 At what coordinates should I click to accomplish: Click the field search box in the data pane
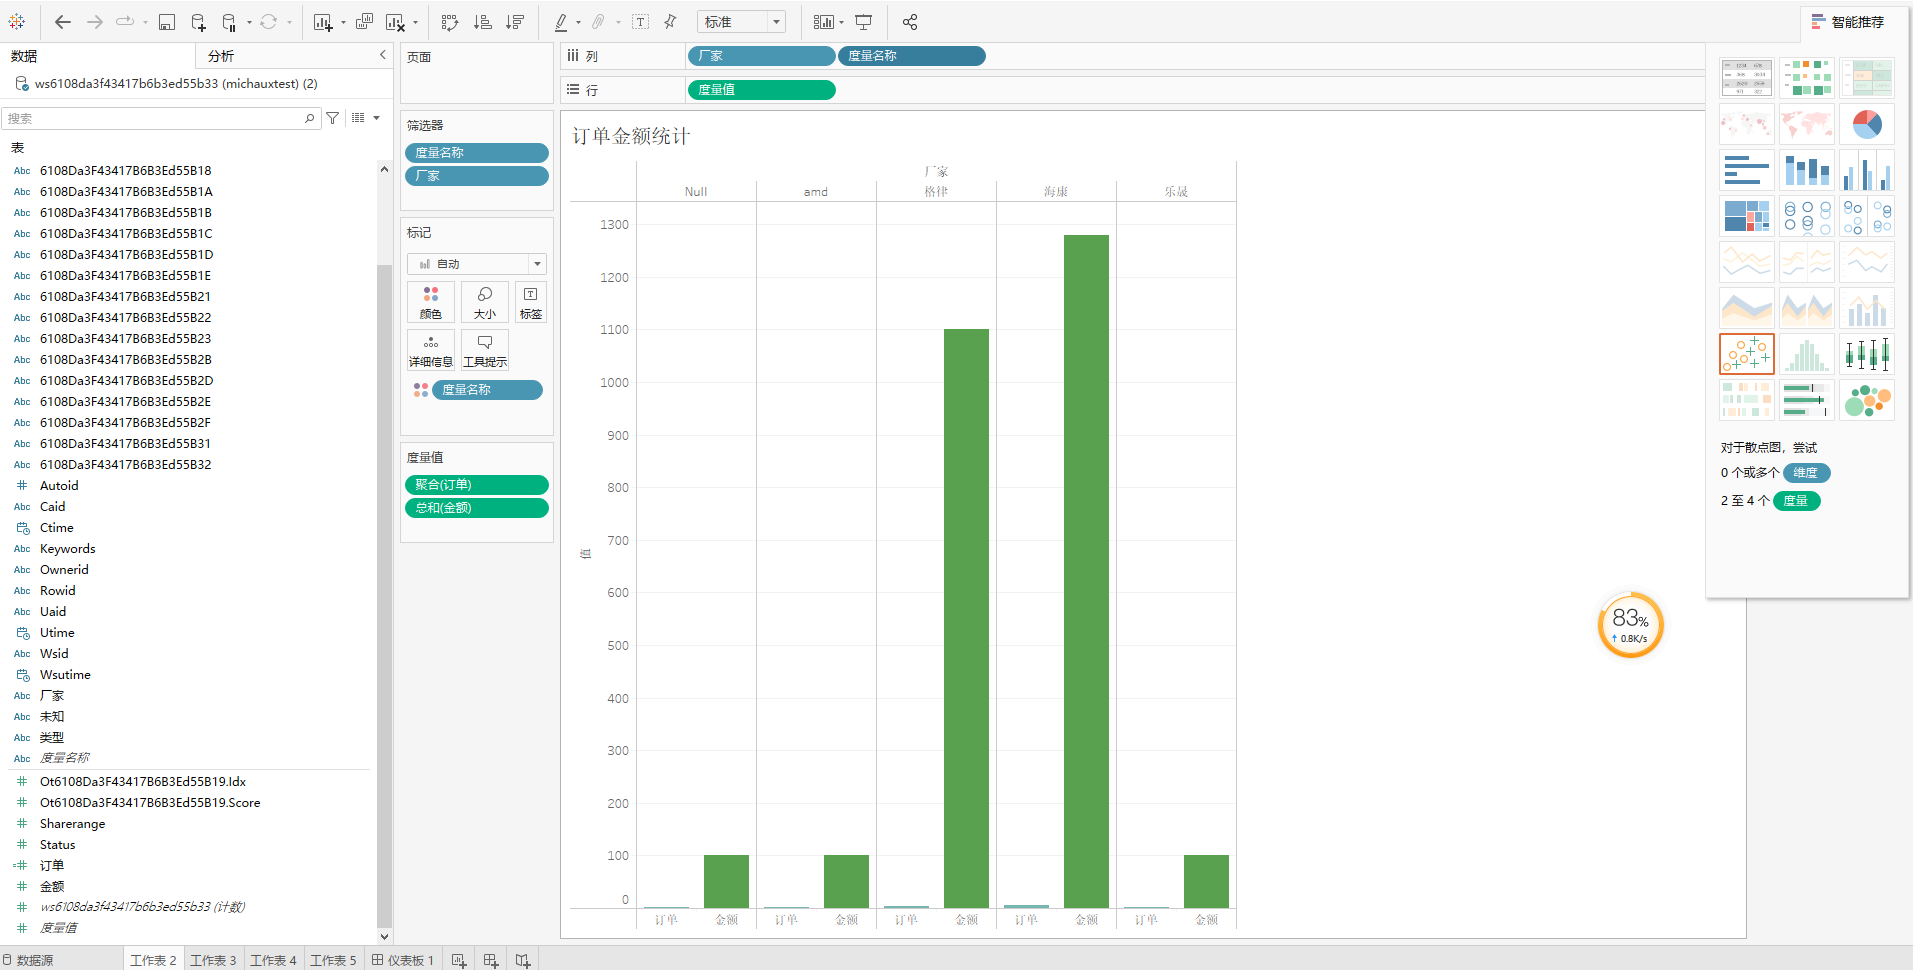155,118
